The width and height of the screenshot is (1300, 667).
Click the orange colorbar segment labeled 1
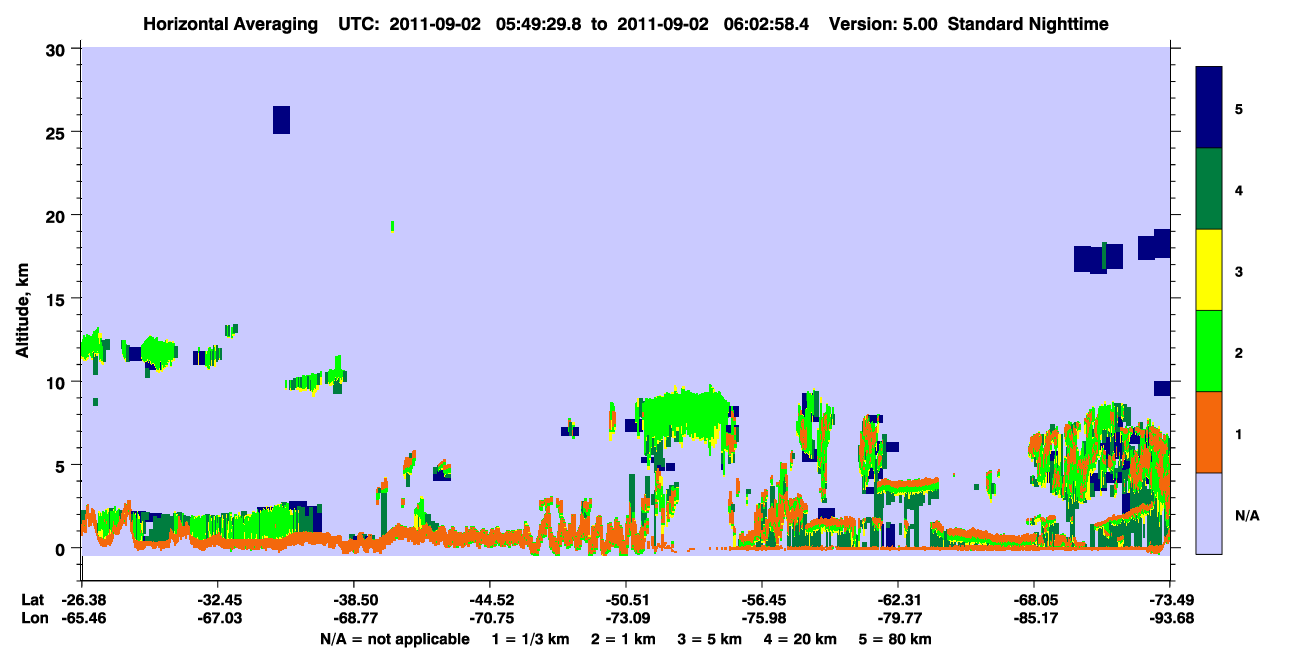tap(1209, 432)
